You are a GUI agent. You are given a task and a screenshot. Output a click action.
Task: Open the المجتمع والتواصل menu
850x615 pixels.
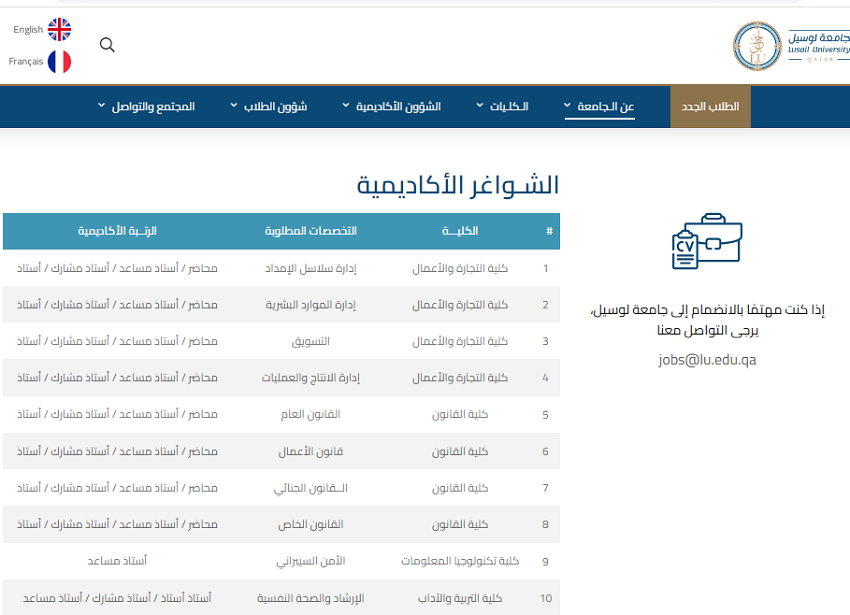(x=146, y=106)
